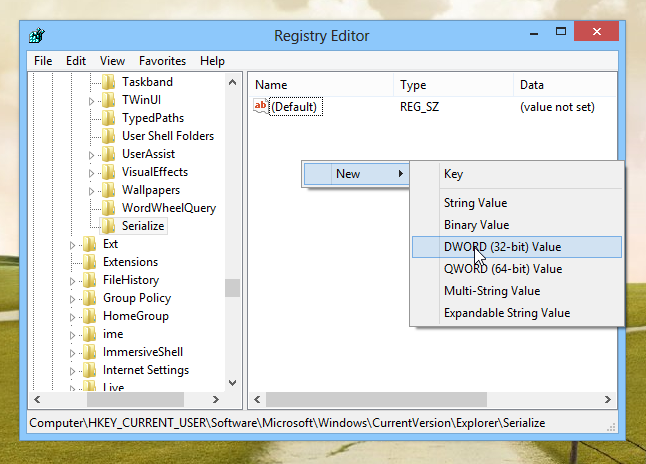
Task: Click the Ext folder icon
Action: (x=90, y=244)
